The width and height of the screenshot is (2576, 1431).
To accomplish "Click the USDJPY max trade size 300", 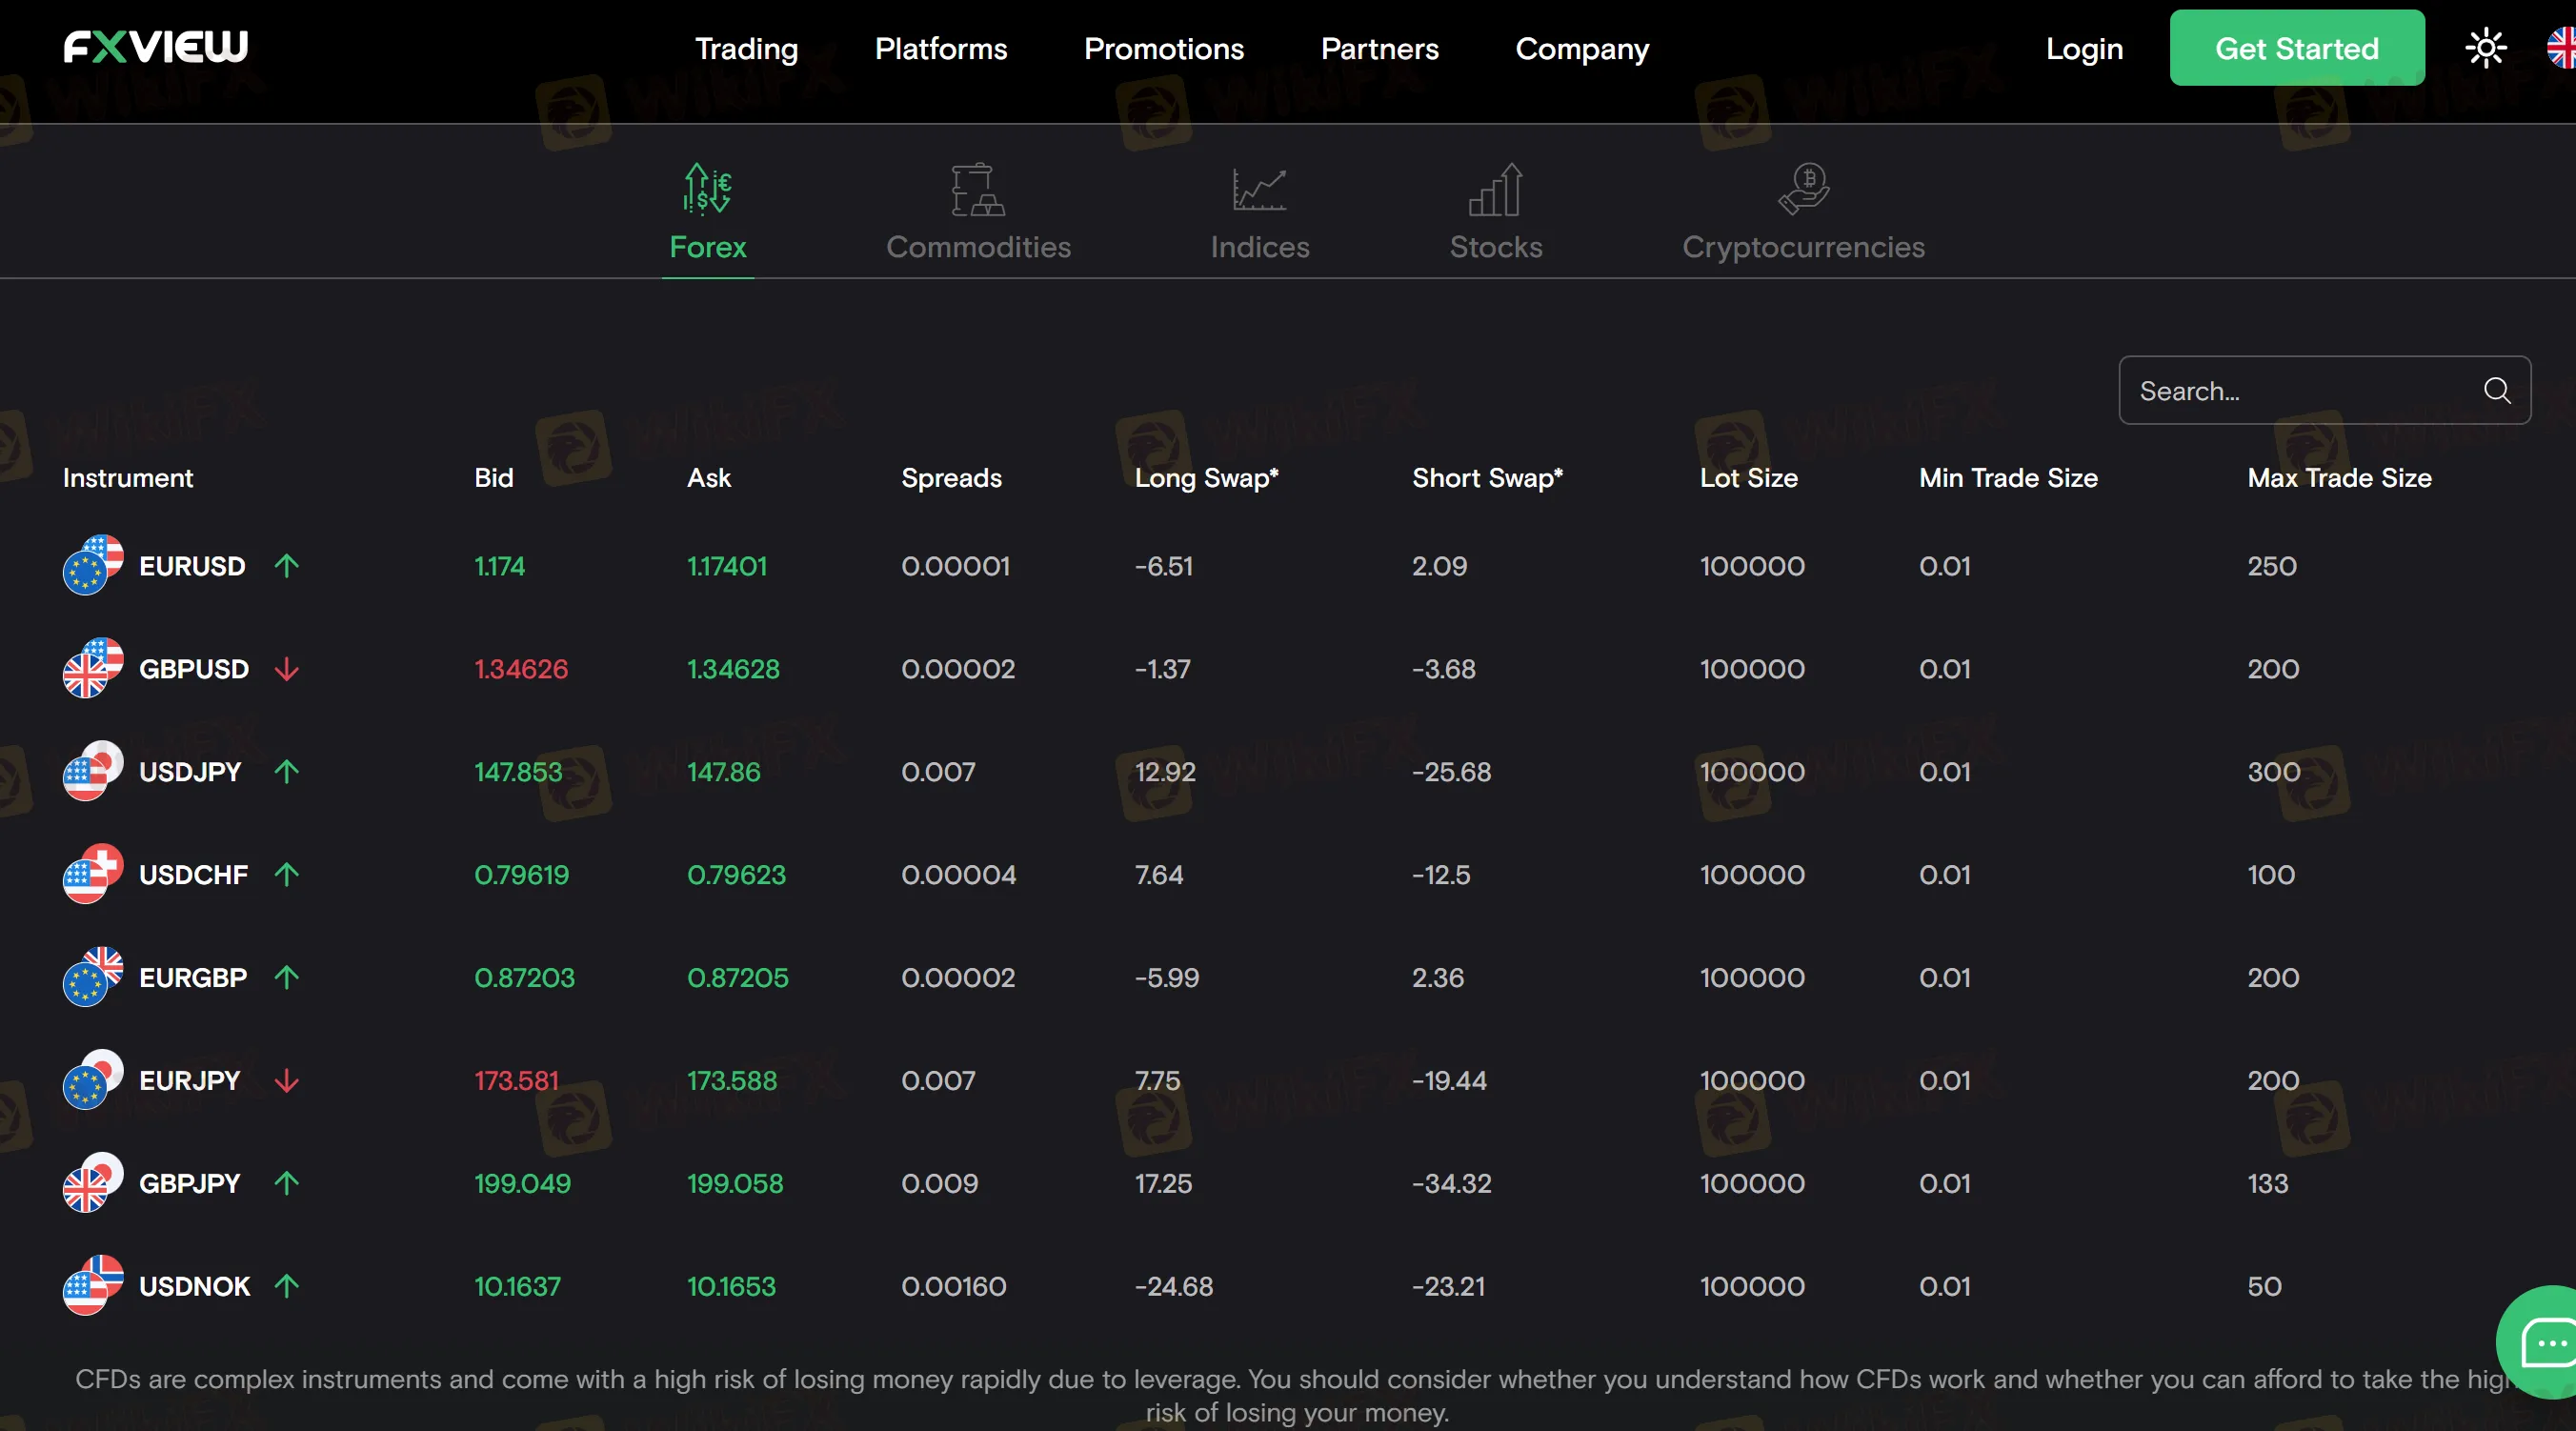I will (x=2274, y=772).
